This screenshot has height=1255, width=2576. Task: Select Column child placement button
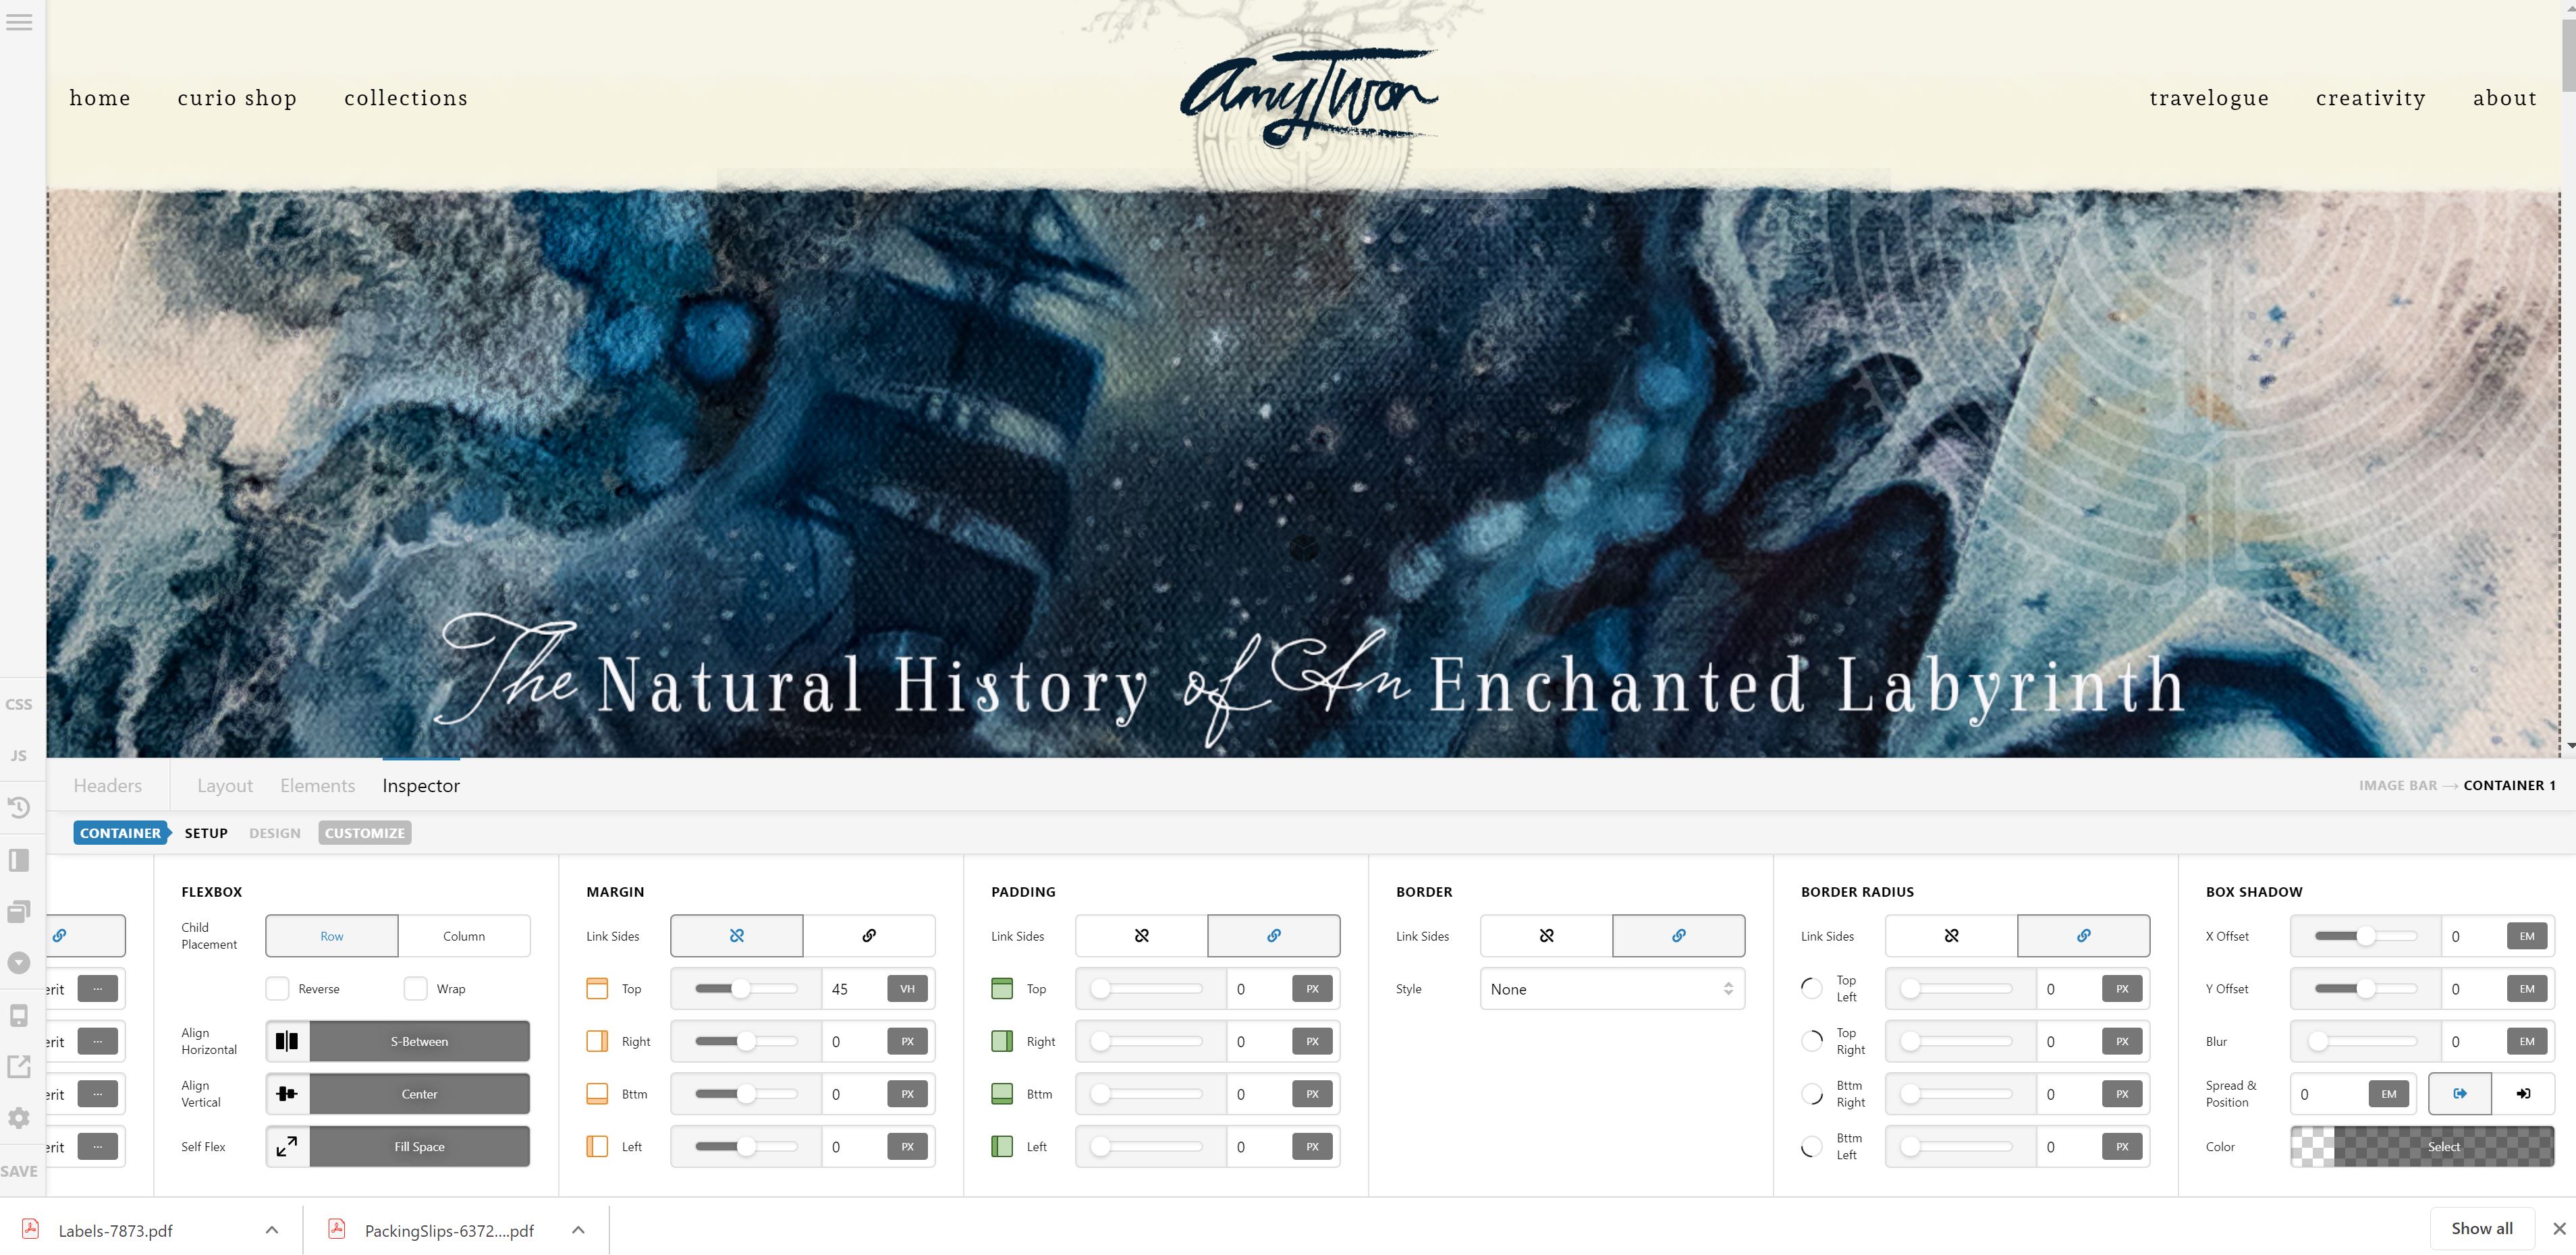(x=463, y=936)
